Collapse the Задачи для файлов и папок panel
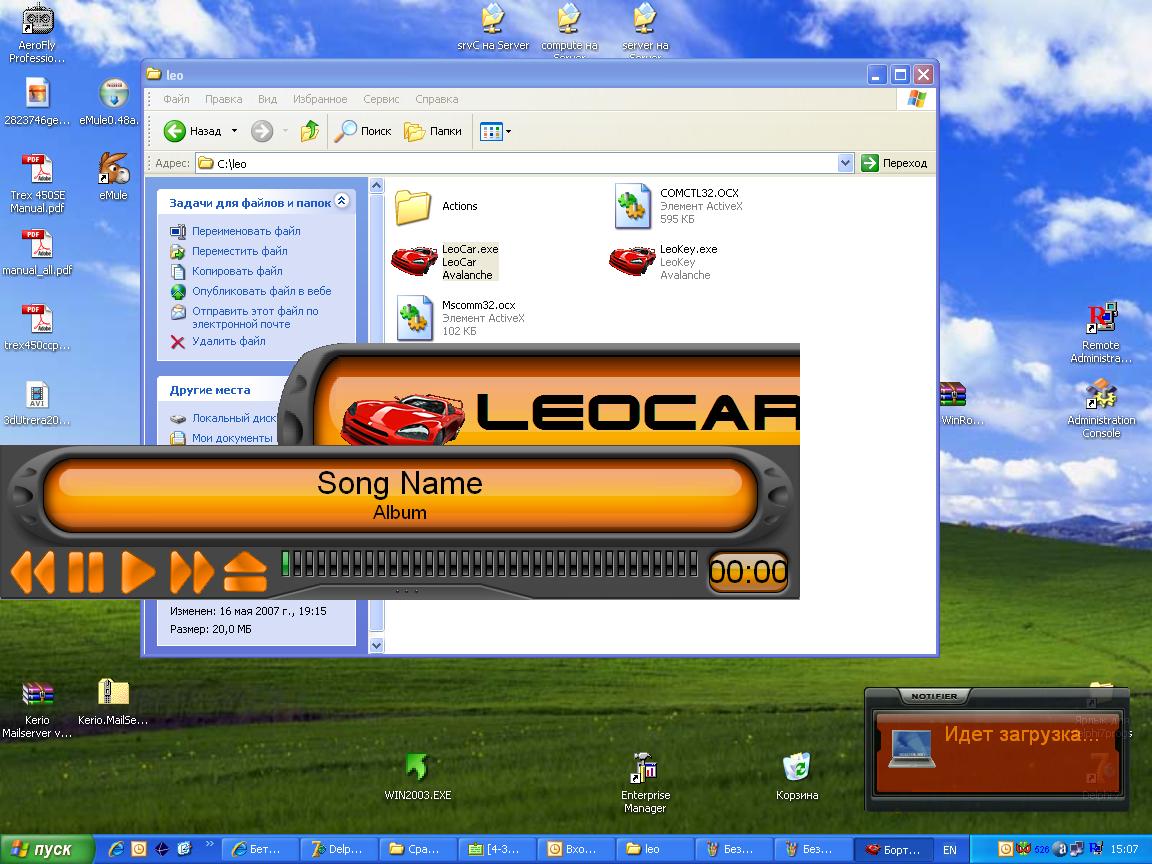This screenshot has height=864, width=1152. [342, 202]
